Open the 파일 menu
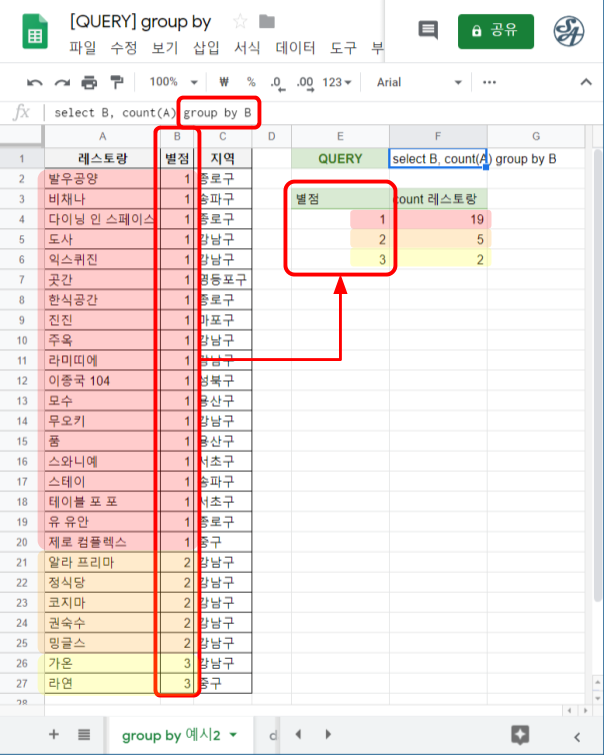The image size is (604, 755). point(82,48)
